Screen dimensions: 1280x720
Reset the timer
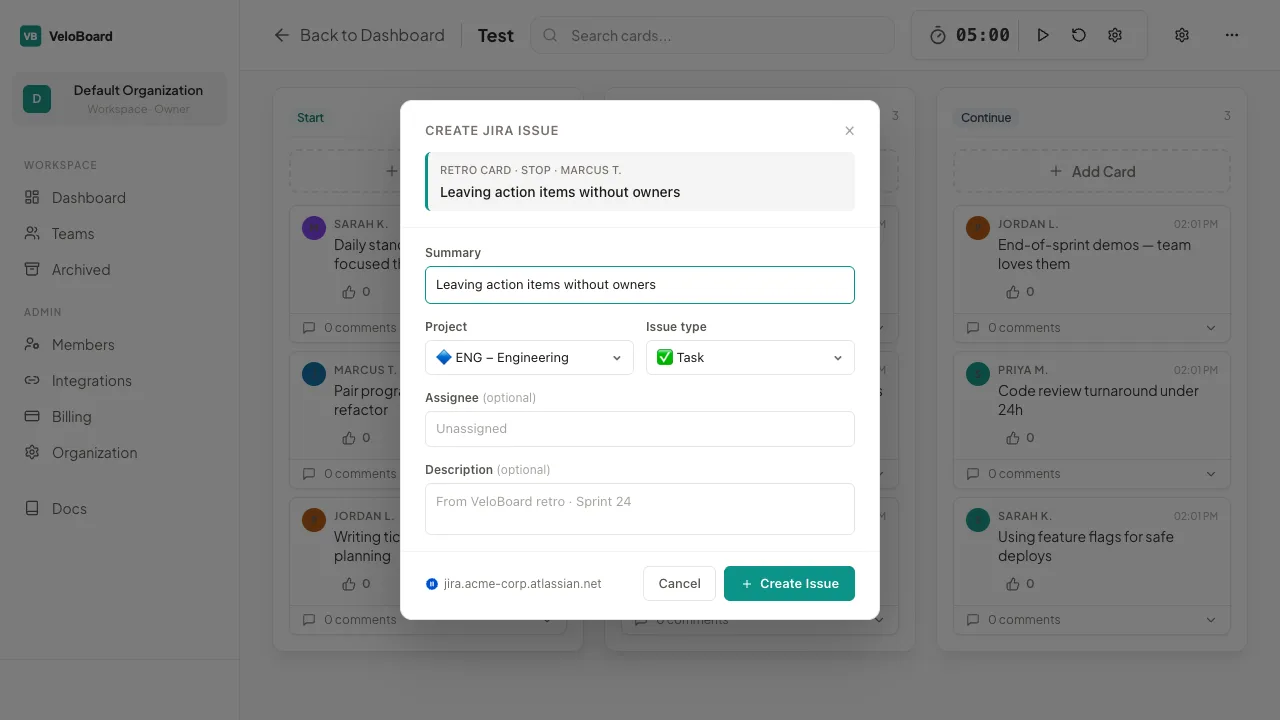click(1079, 35)
